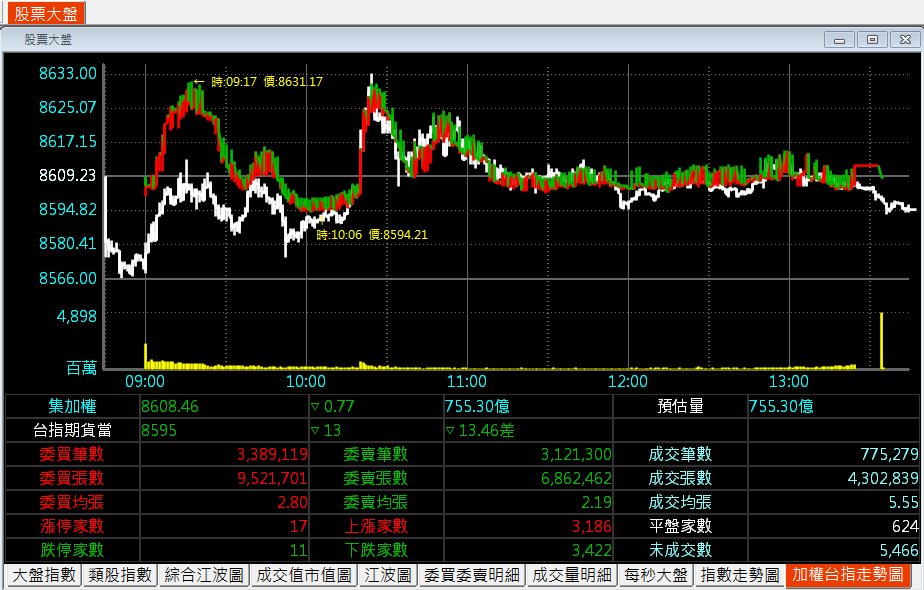Screen dimensions: 924x590
Task: Click the tall yellow closing volume bar
Action: click(x=881, y=340)
